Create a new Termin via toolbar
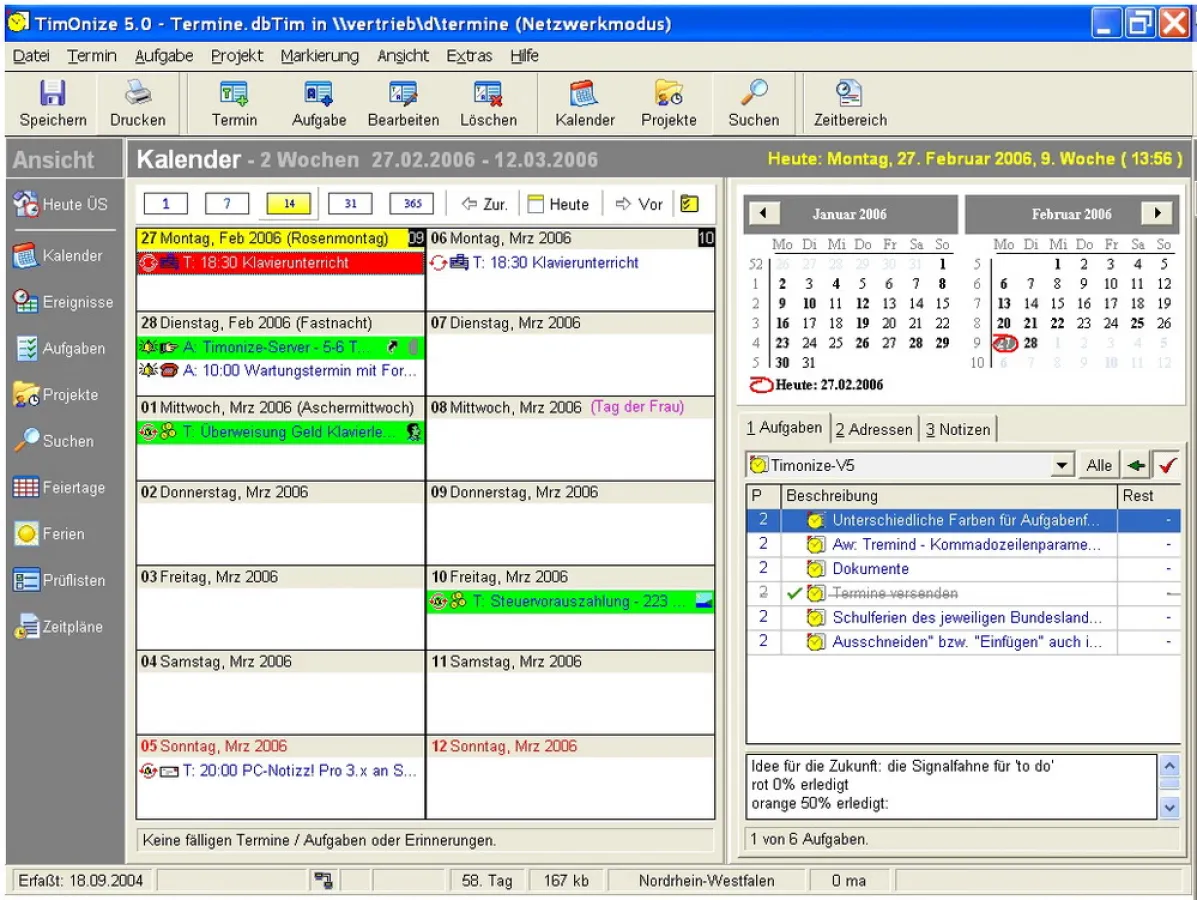 coord(234,96)
